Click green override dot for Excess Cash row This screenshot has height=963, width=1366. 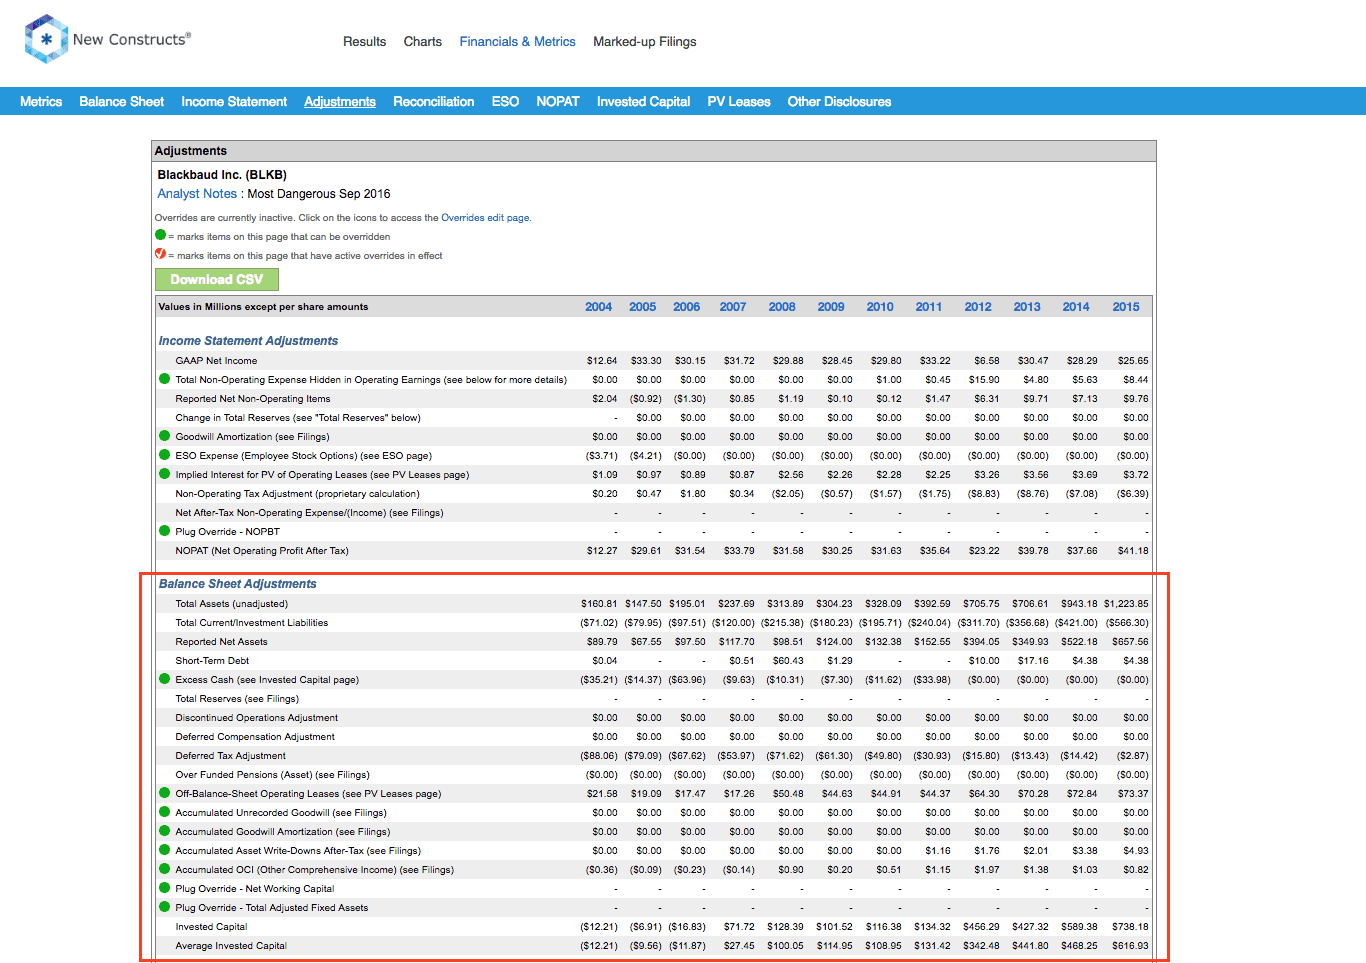[x=164, y=679]
